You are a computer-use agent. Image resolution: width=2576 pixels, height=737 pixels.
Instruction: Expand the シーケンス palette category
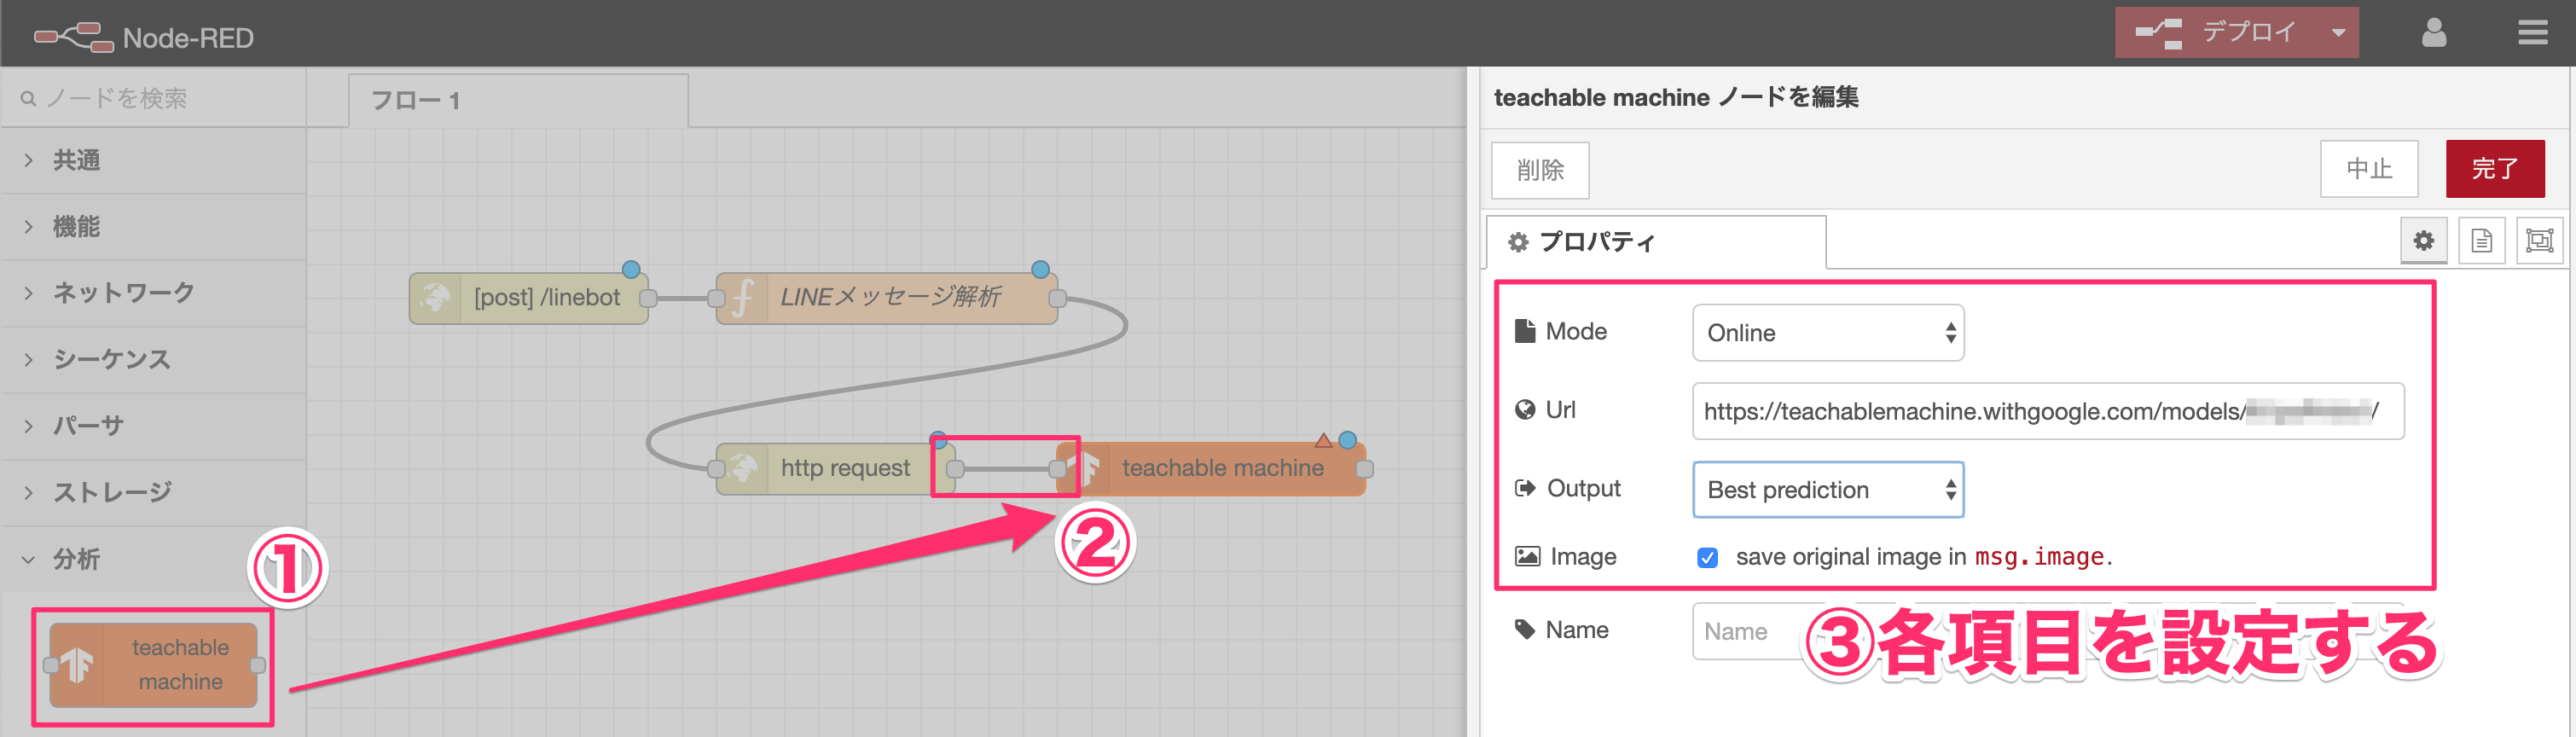153,359
